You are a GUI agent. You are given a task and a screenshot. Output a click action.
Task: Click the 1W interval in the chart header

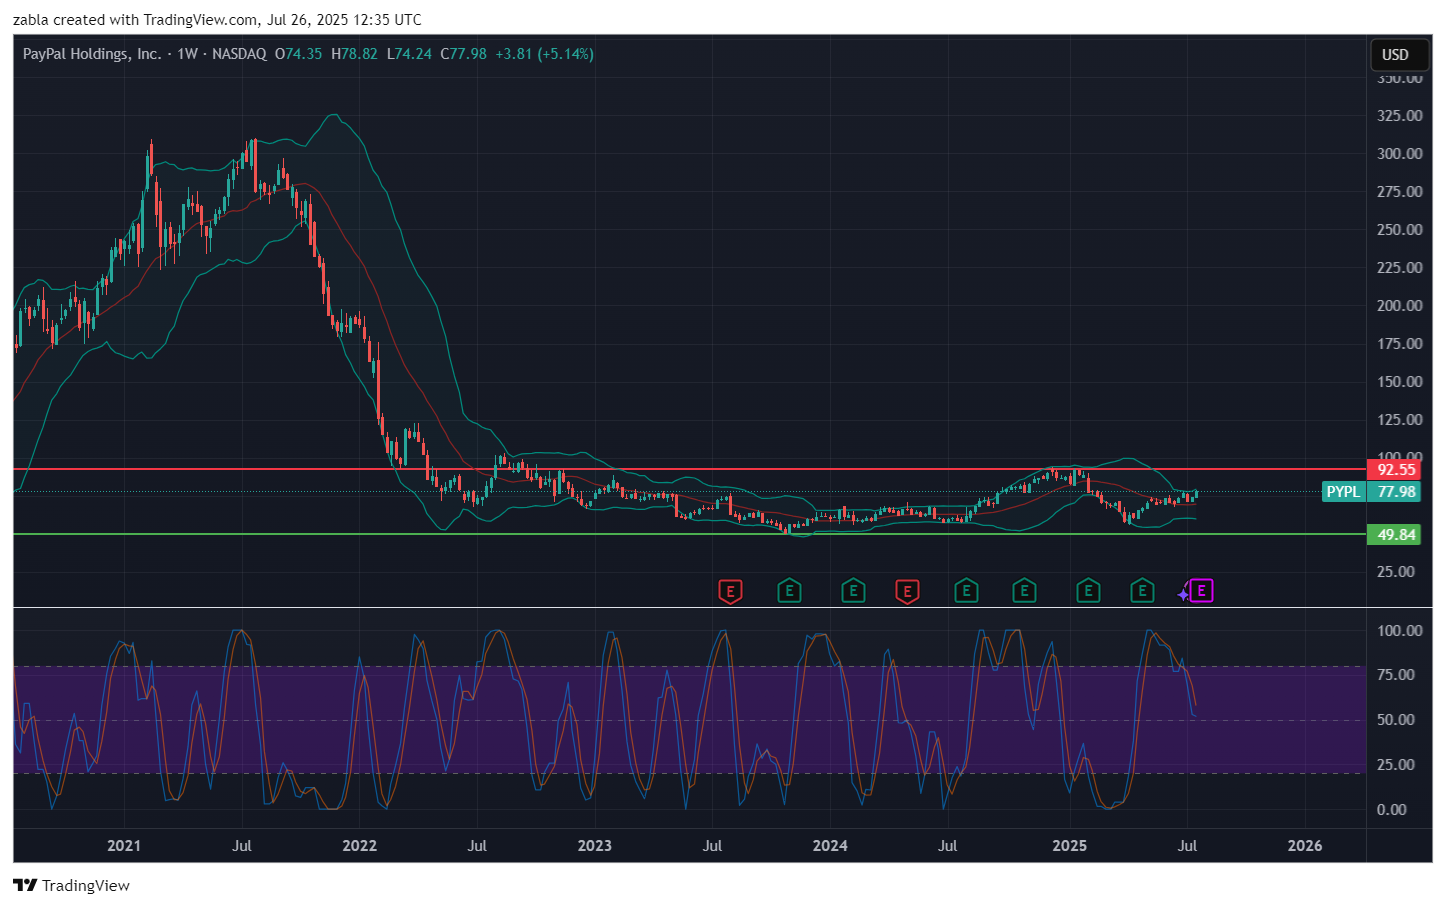[x=187, y=54]
